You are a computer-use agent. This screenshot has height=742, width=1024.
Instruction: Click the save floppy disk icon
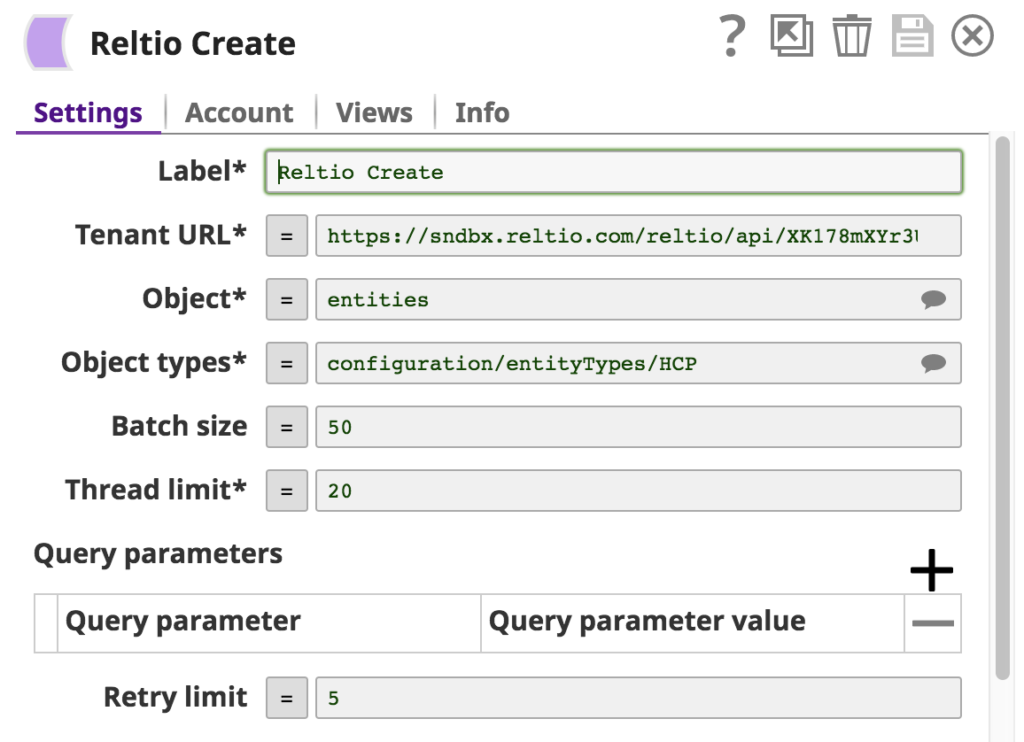click(x=912, y=36)
